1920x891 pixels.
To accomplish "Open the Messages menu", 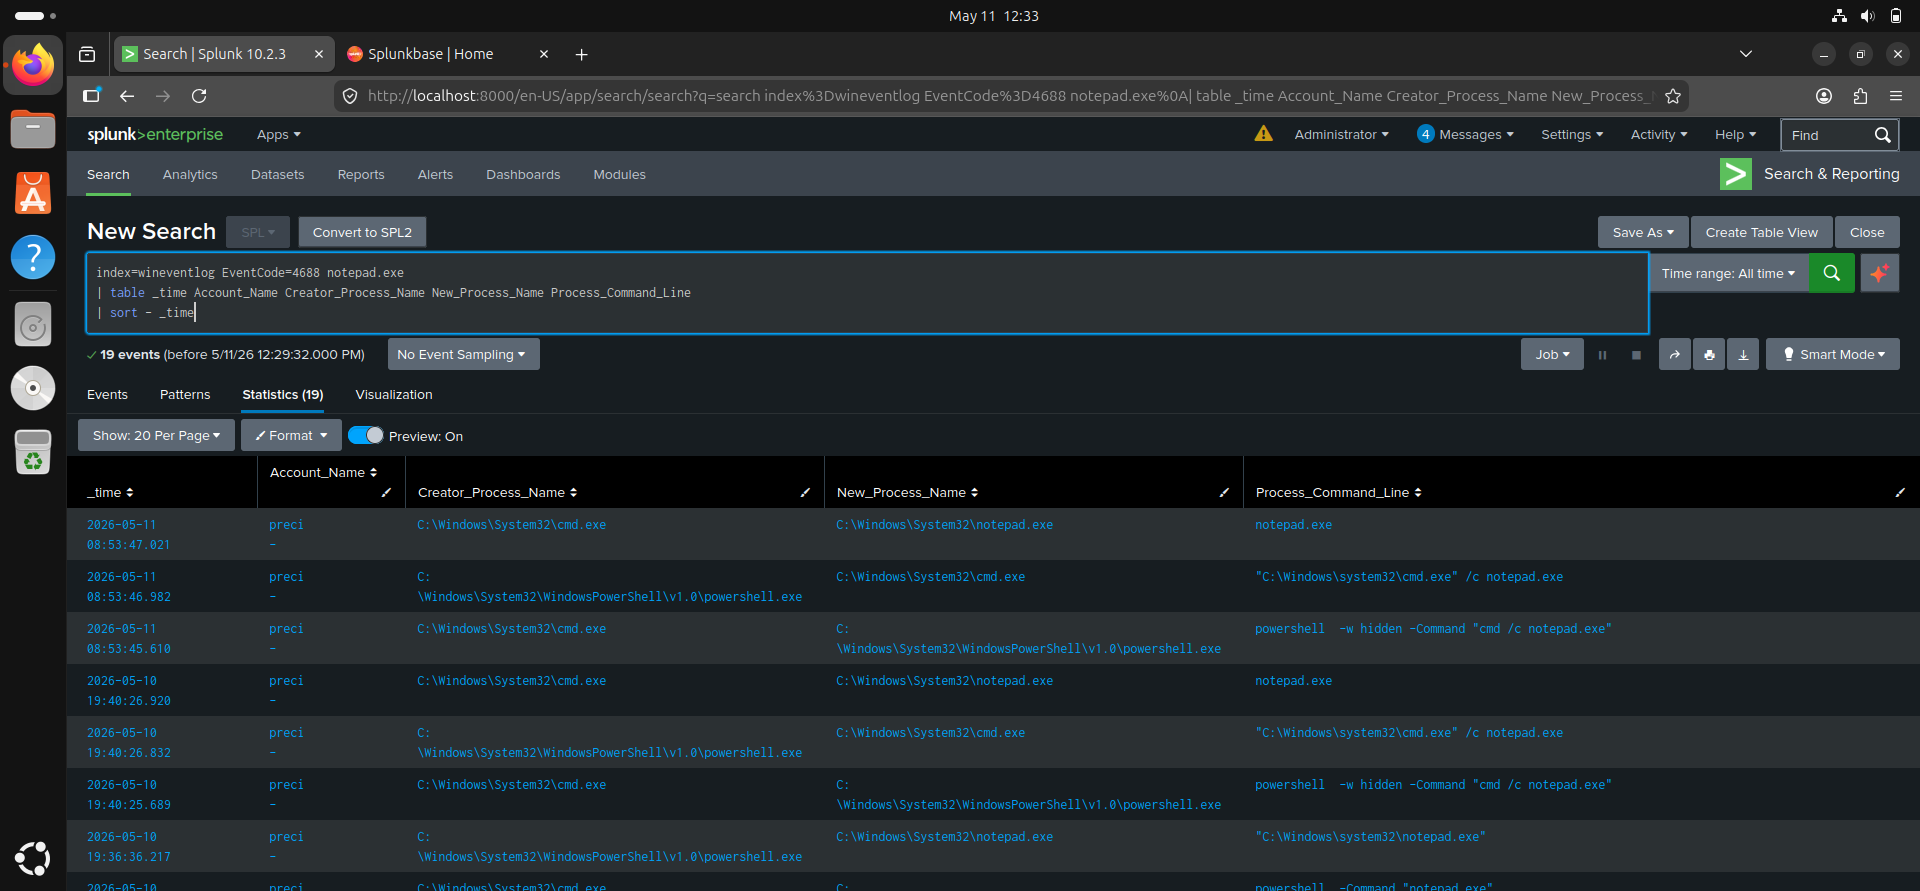I will pyautogui.click(x=1466, y=134).
